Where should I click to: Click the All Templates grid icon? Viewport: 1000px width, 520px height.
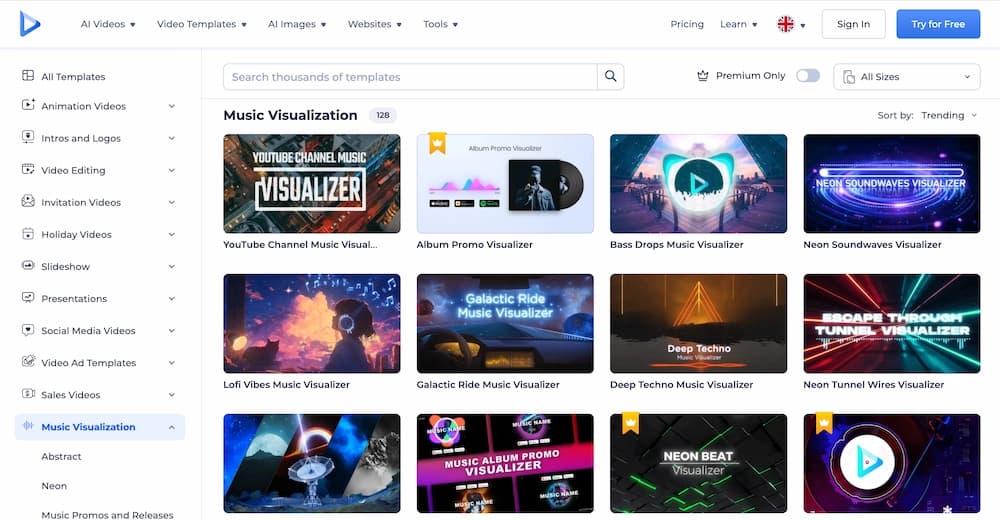click(x=28, y=76)
